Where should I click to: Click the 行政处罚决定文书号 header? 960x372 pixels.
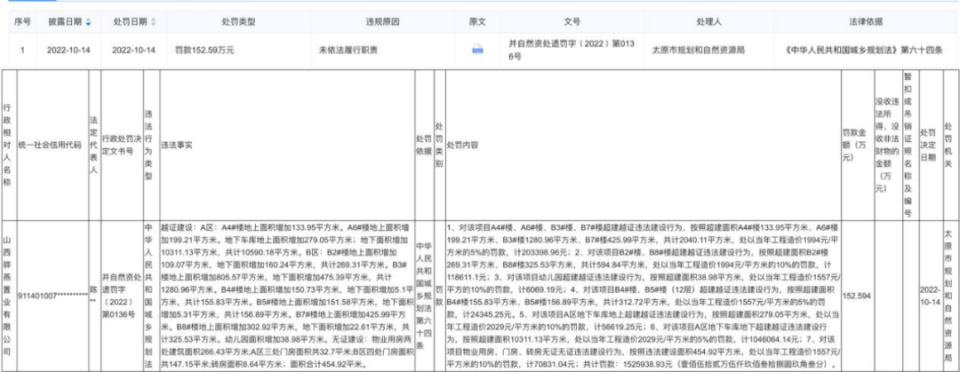(x=121, y=145)
